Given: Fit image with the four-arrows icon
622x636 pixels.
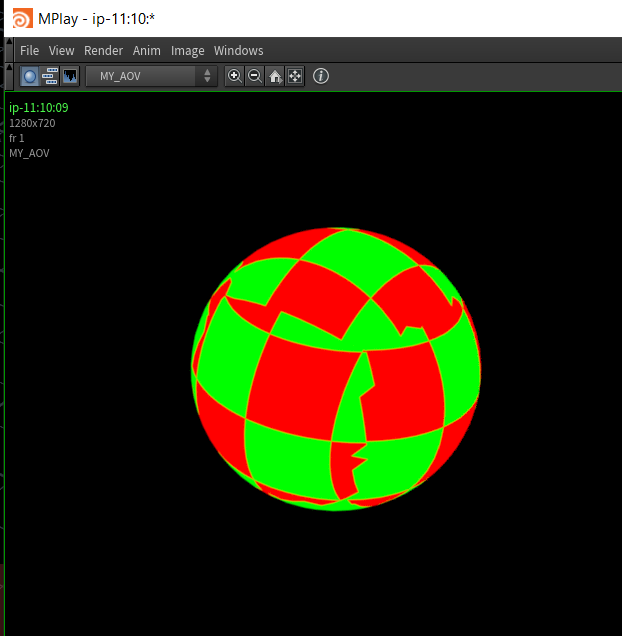Looking at the screenshot, I should [295, 76].
